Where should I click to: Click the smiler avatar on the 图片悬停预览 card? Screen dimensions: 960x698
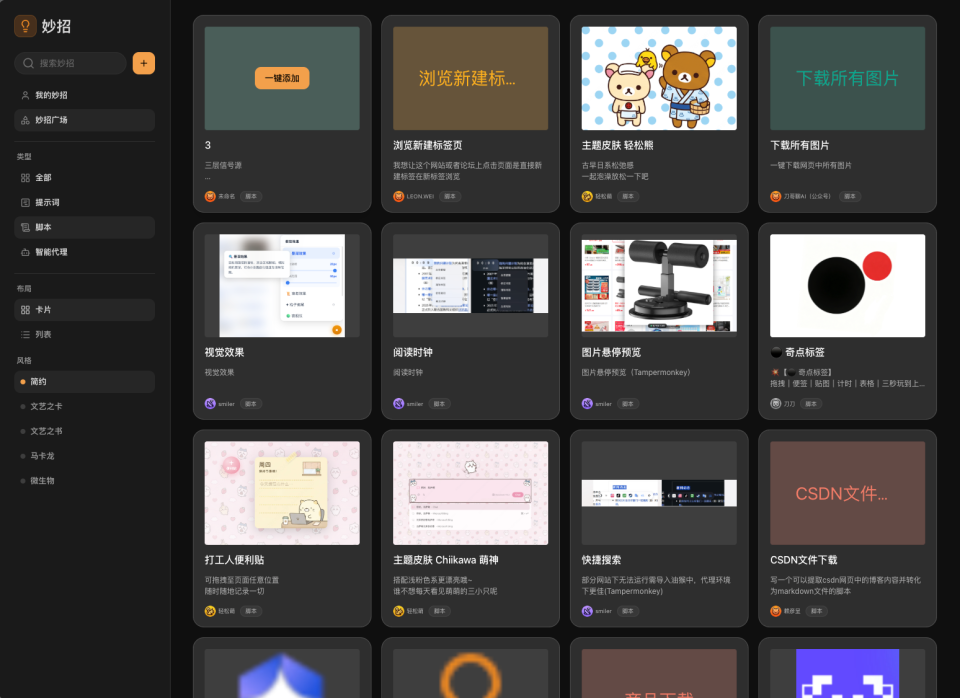(x=587, y=403)
